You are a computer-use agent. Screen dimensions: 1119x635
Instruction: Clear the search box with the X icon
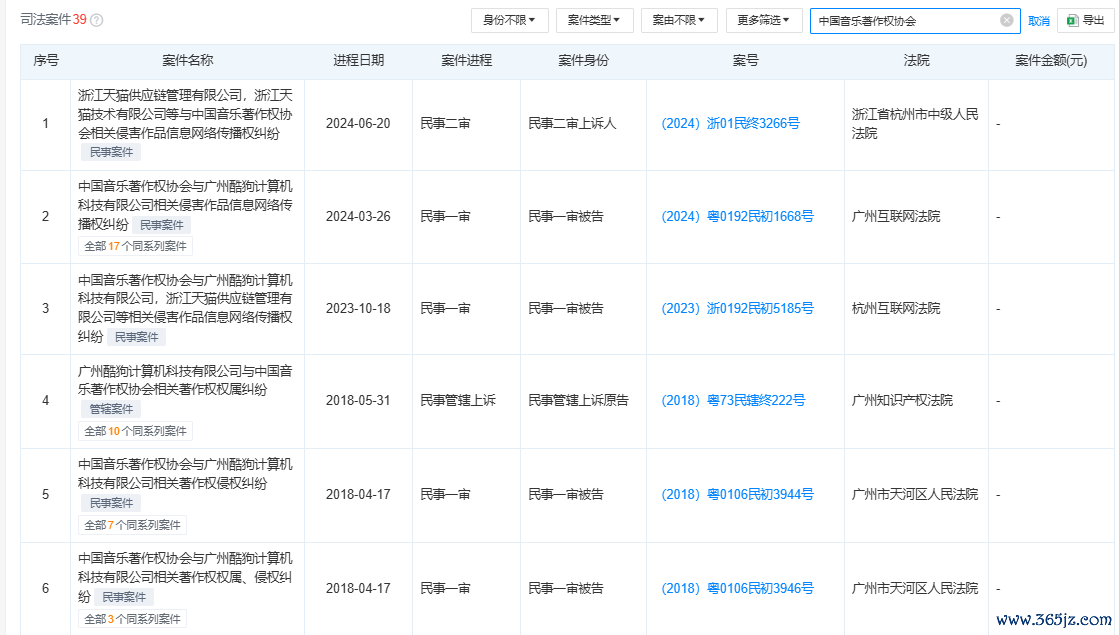pos(1006,20)
